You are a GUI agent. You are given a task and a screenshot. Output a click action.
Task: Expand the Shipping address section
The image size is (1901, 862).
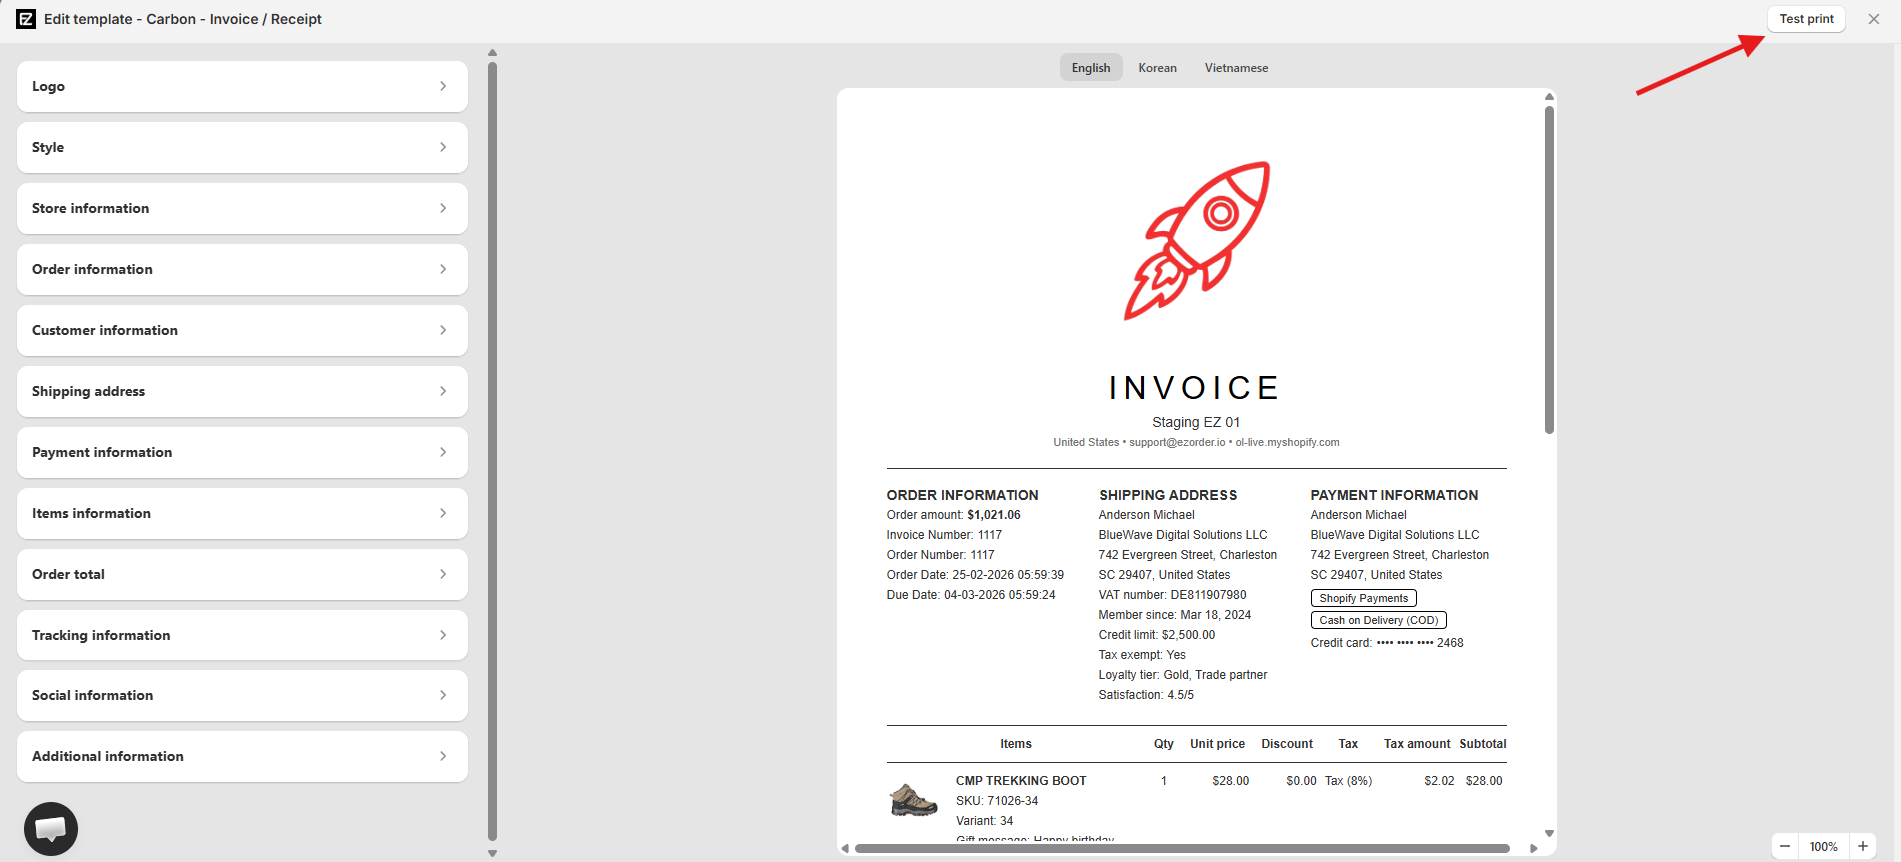(242, 391)
